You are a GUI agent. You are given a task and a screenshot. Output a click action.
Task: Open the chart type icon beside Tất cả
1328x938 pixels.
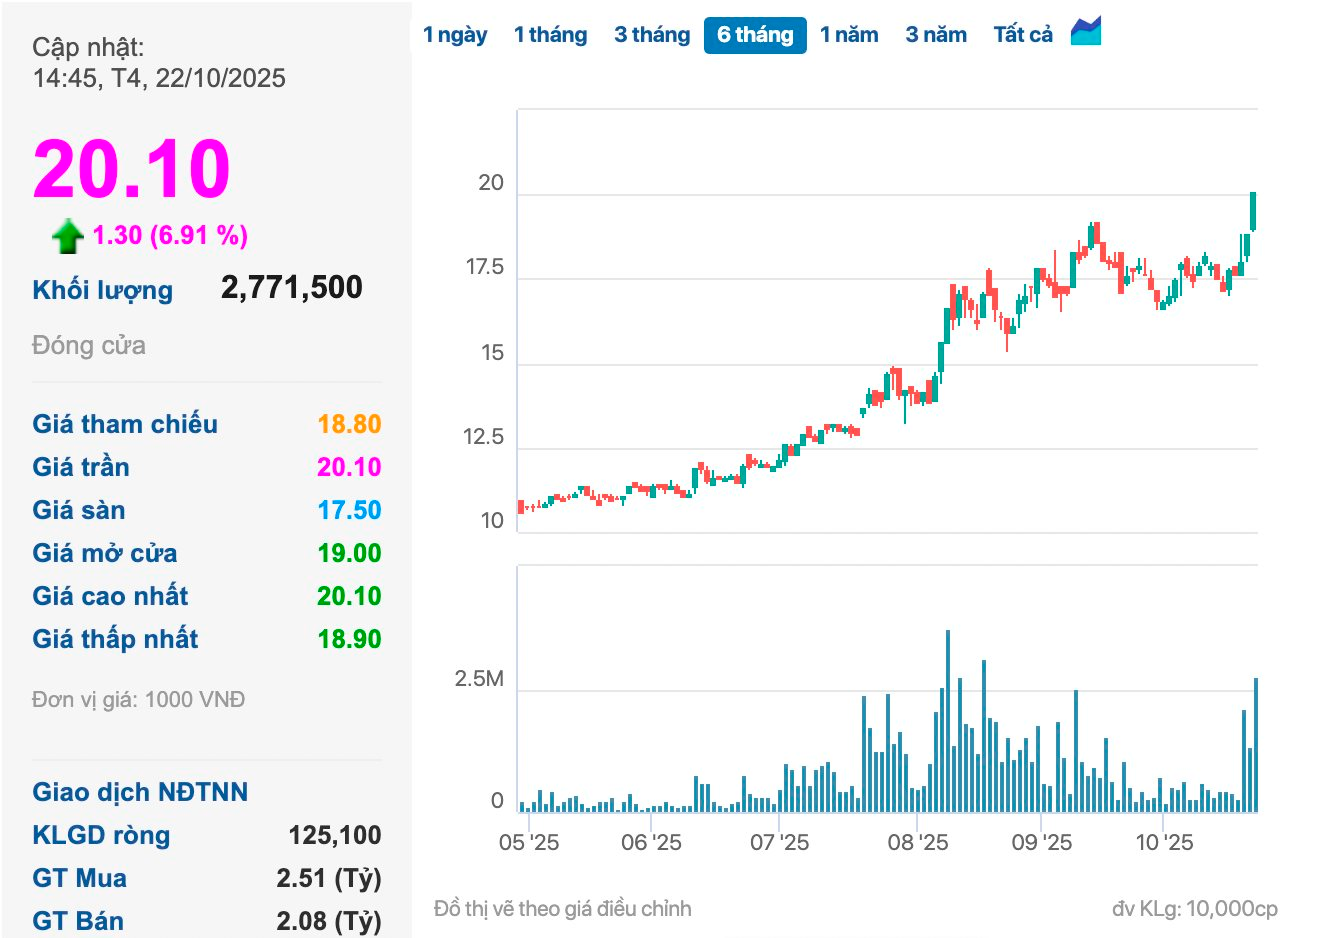[x=1085, y=32]
